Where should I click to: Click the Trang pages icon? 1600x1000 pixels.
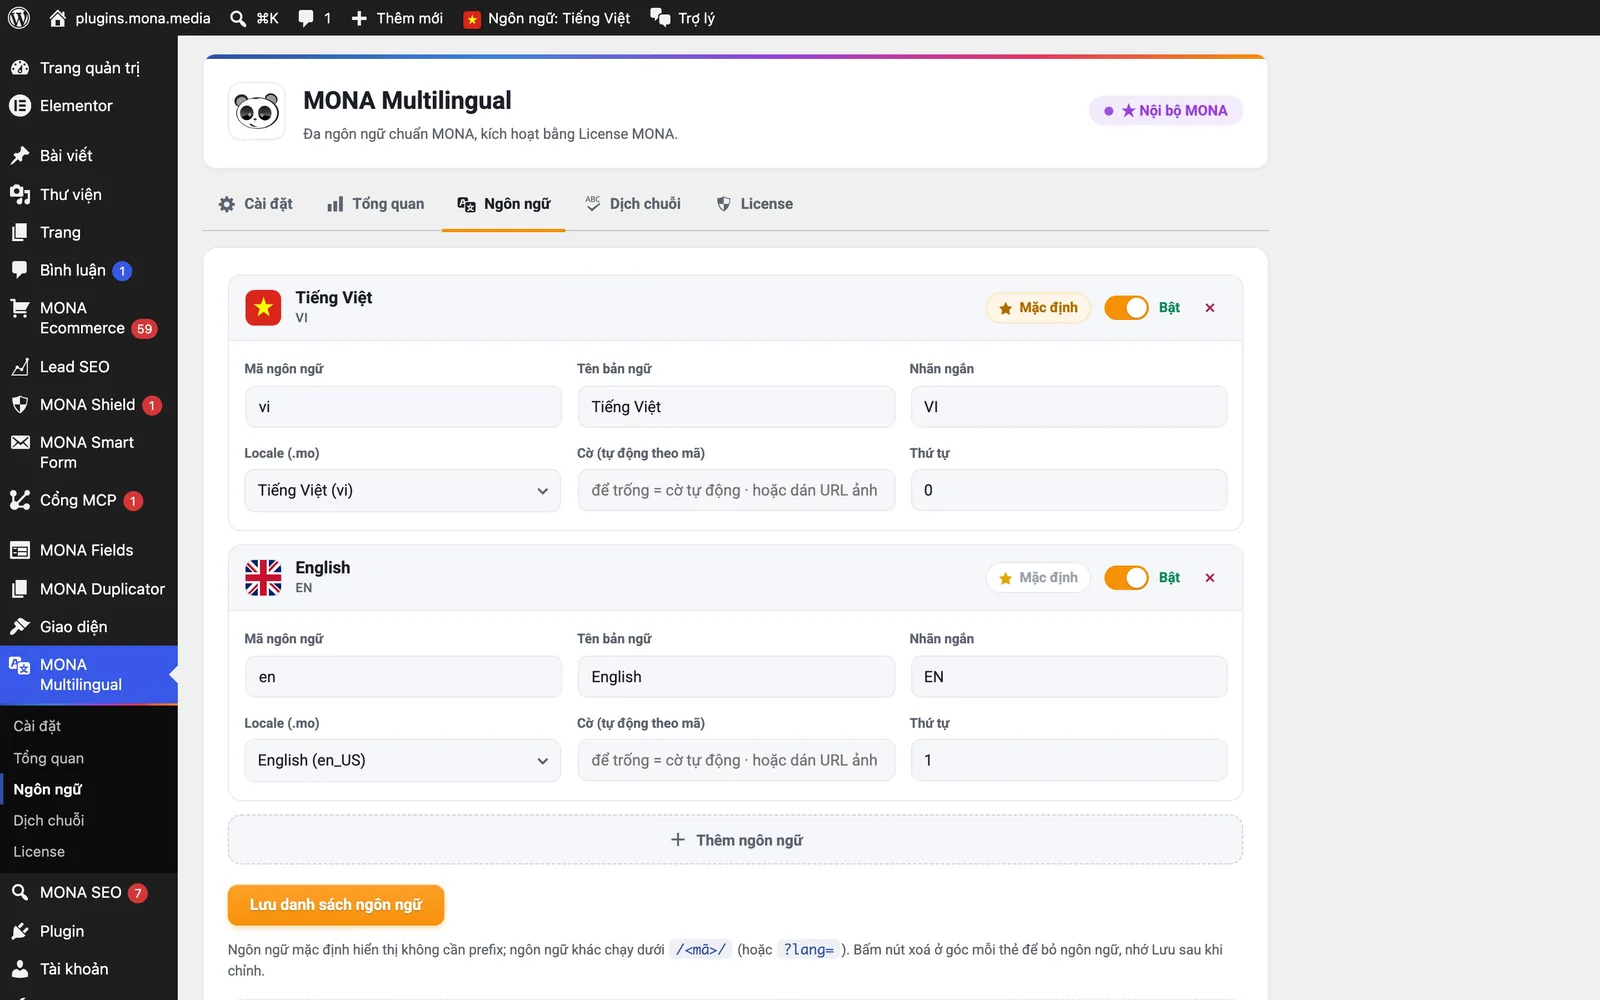click(20, 232)
